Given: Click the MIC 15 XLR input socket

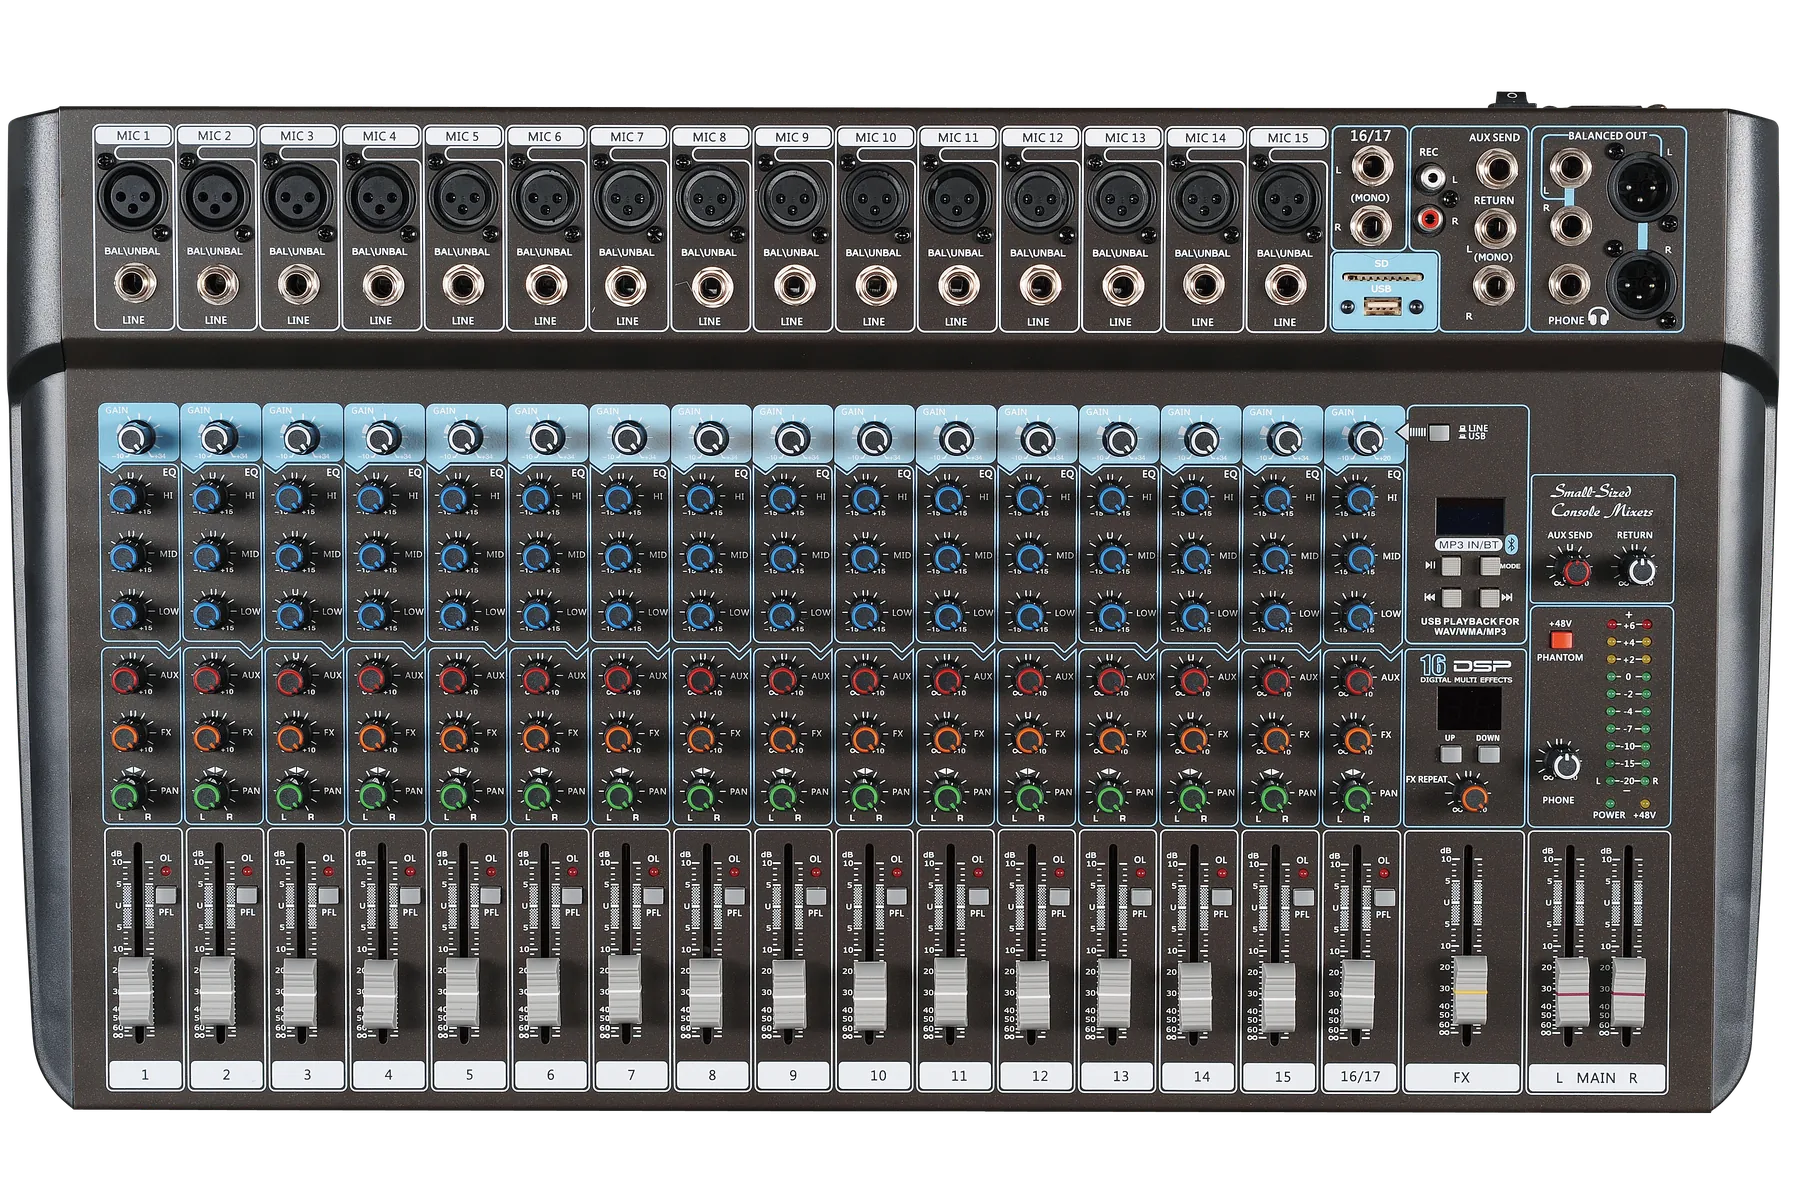Looking at the screenshot, I should click(x=1286, y=197).
